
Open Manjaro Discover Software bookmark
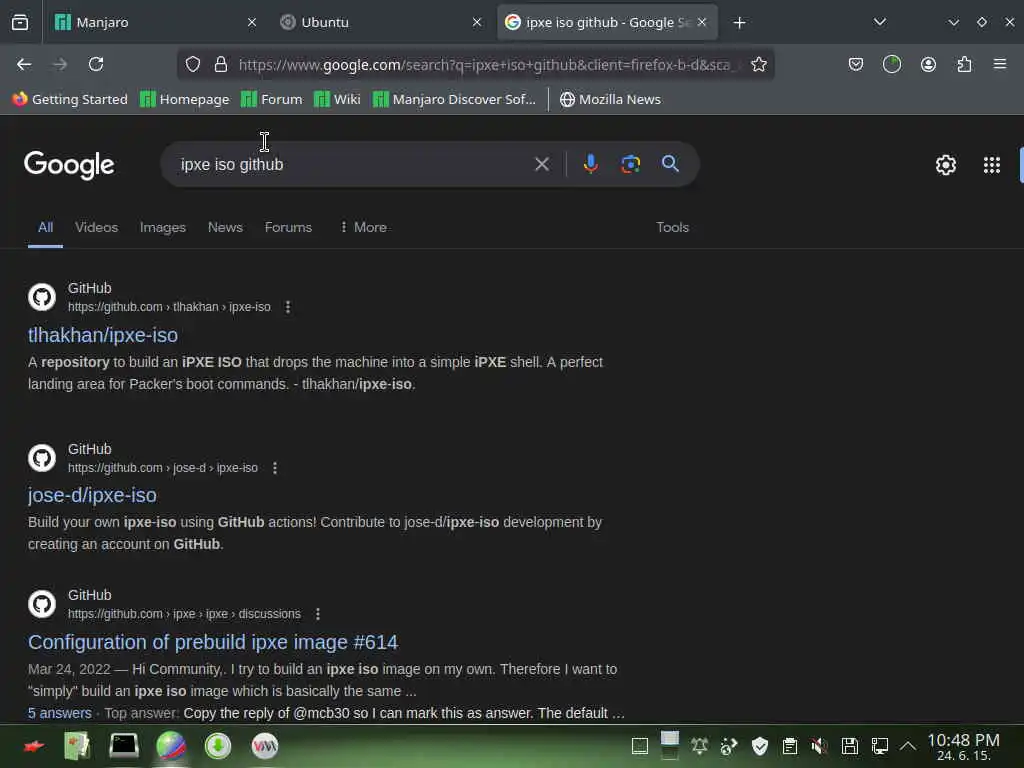click(455, 99)
